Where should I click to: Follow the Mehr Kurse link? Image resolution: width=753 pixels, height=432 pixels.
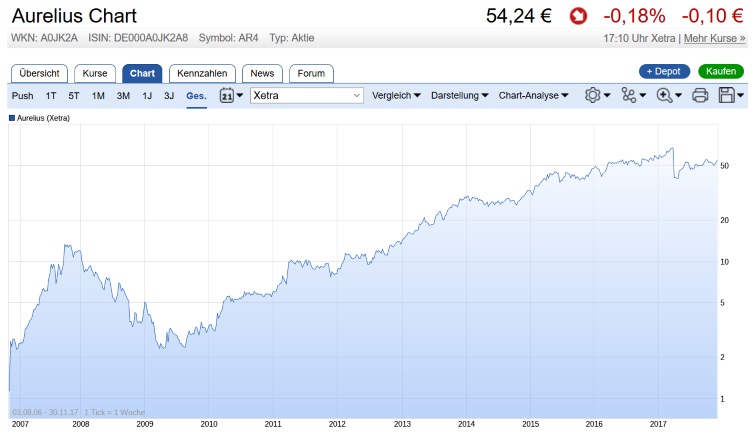[x=715, y=38]
